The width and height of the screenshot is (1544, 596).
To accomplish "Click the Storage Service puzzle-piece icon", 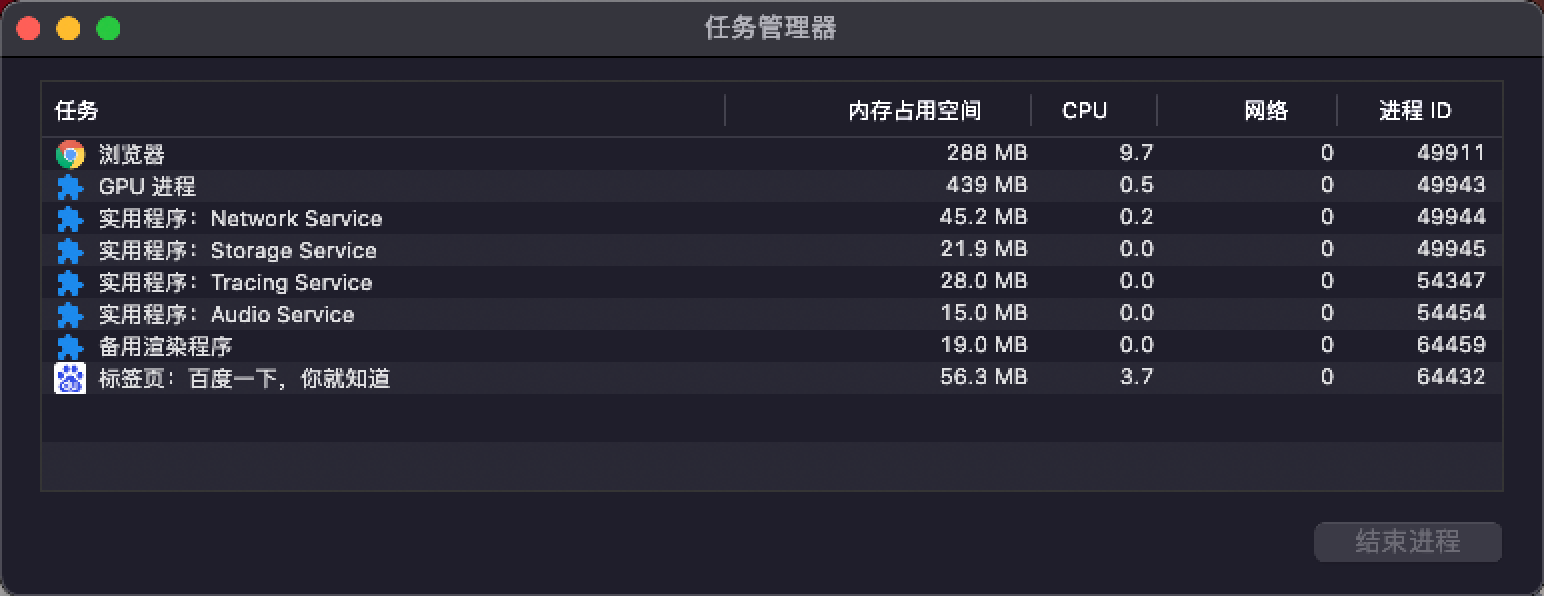I will pyautogui.click(x=70, y=250).
